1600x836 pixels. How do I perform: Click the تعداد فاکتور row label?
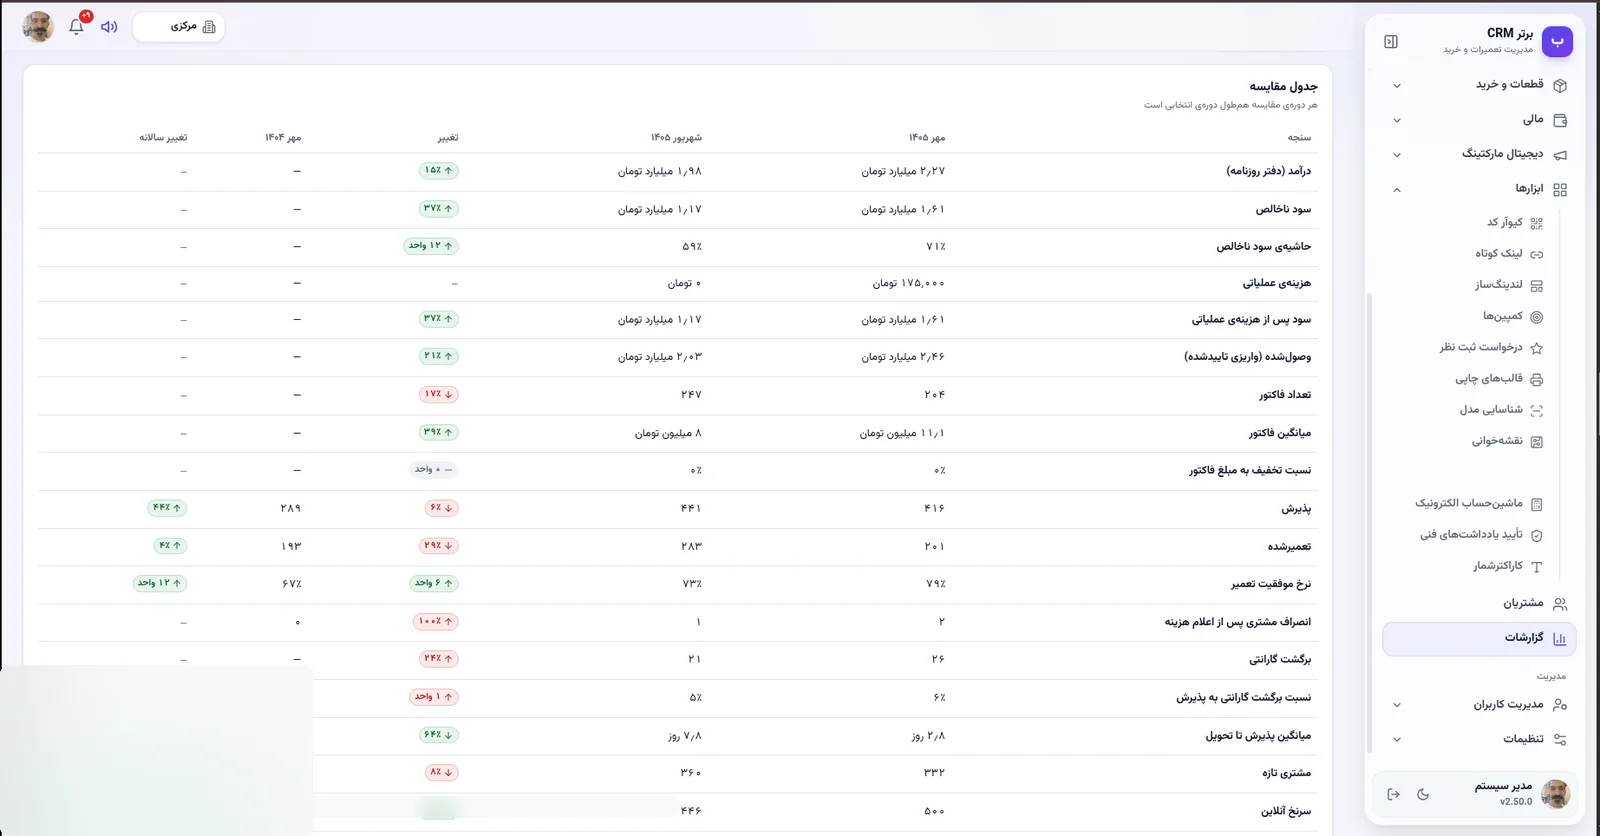1285,395
